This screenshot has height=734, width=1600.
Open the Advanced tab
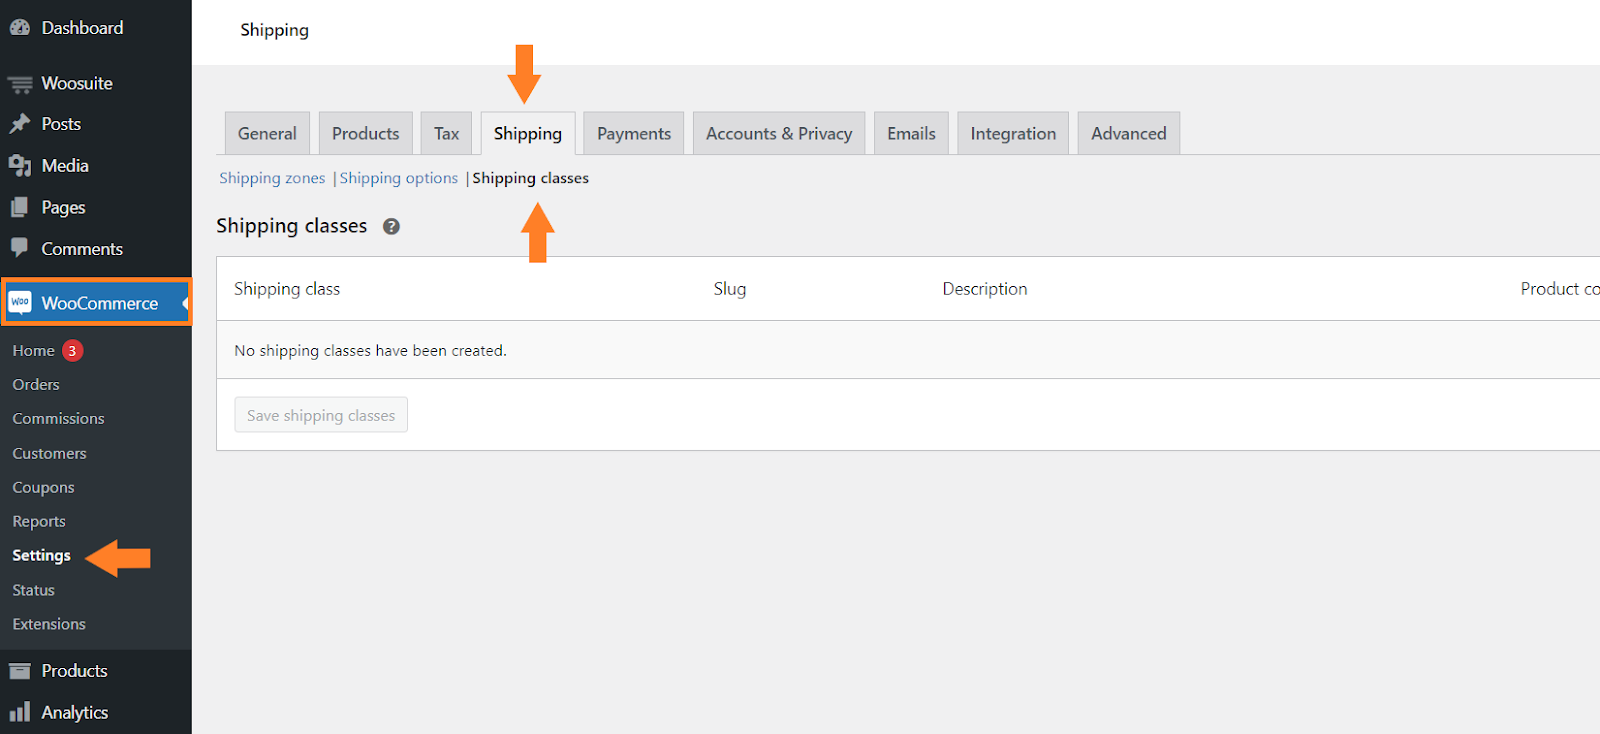coord(1129,133)
